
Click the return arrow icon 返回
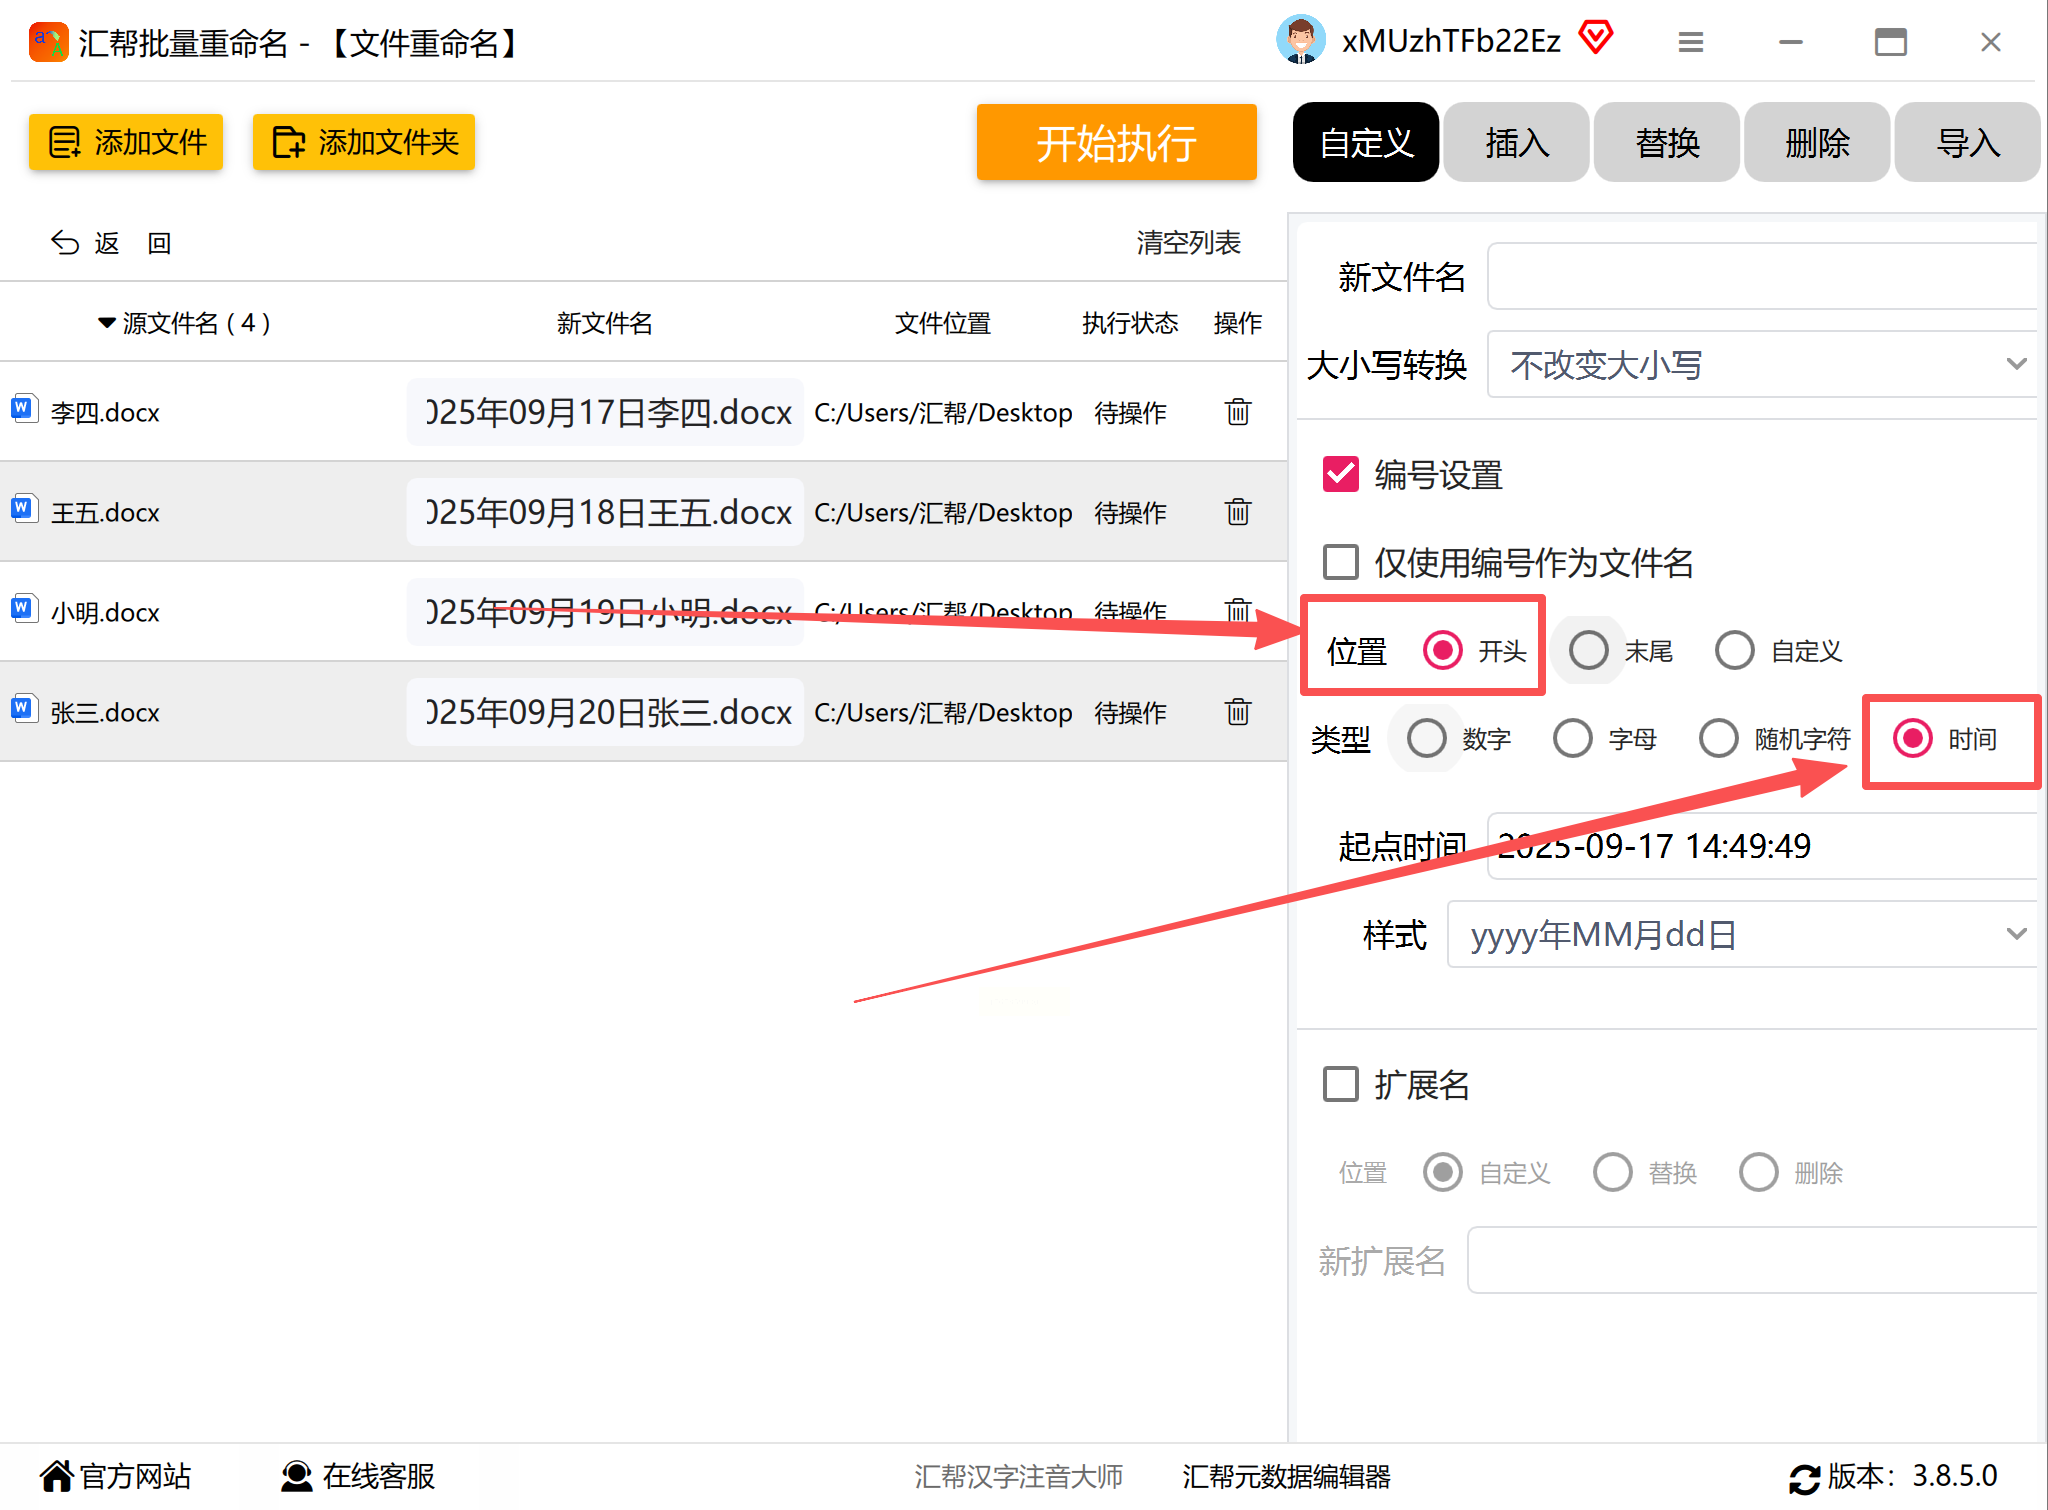pyautogui.click(x=66, y=243)
